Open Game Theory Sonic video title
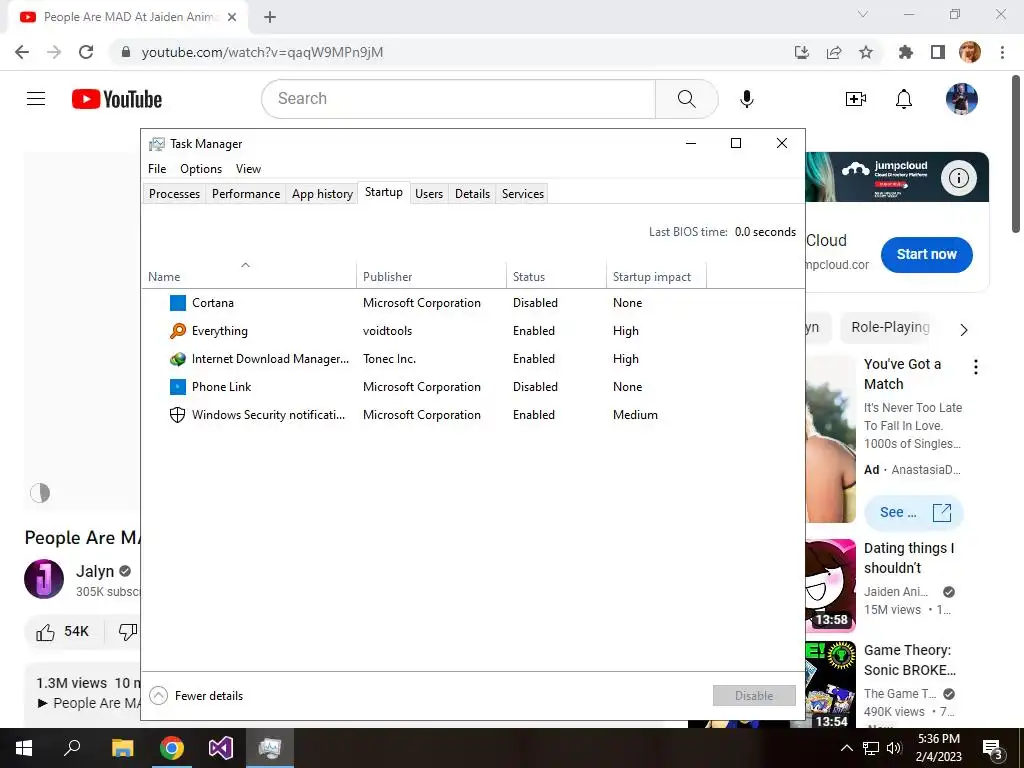1024x768 pixels. 909,660
